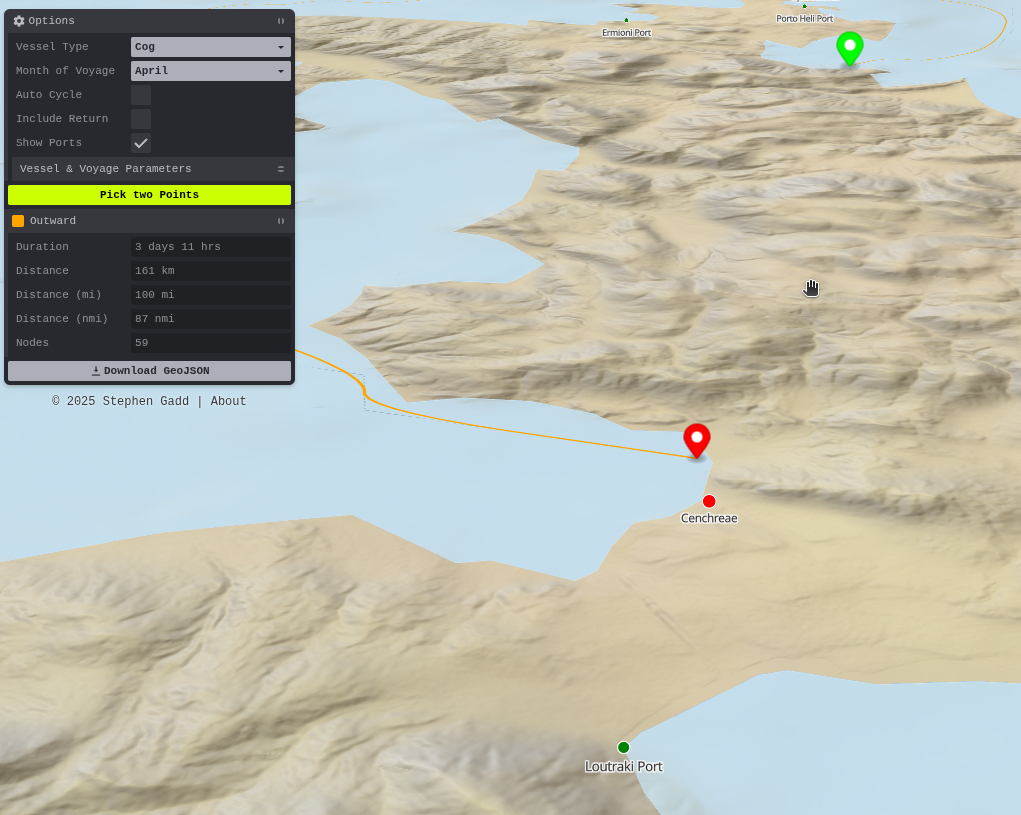Click the Porto Heli Port marker
Screen dimensions: 1021x815
tap(804, 7)
